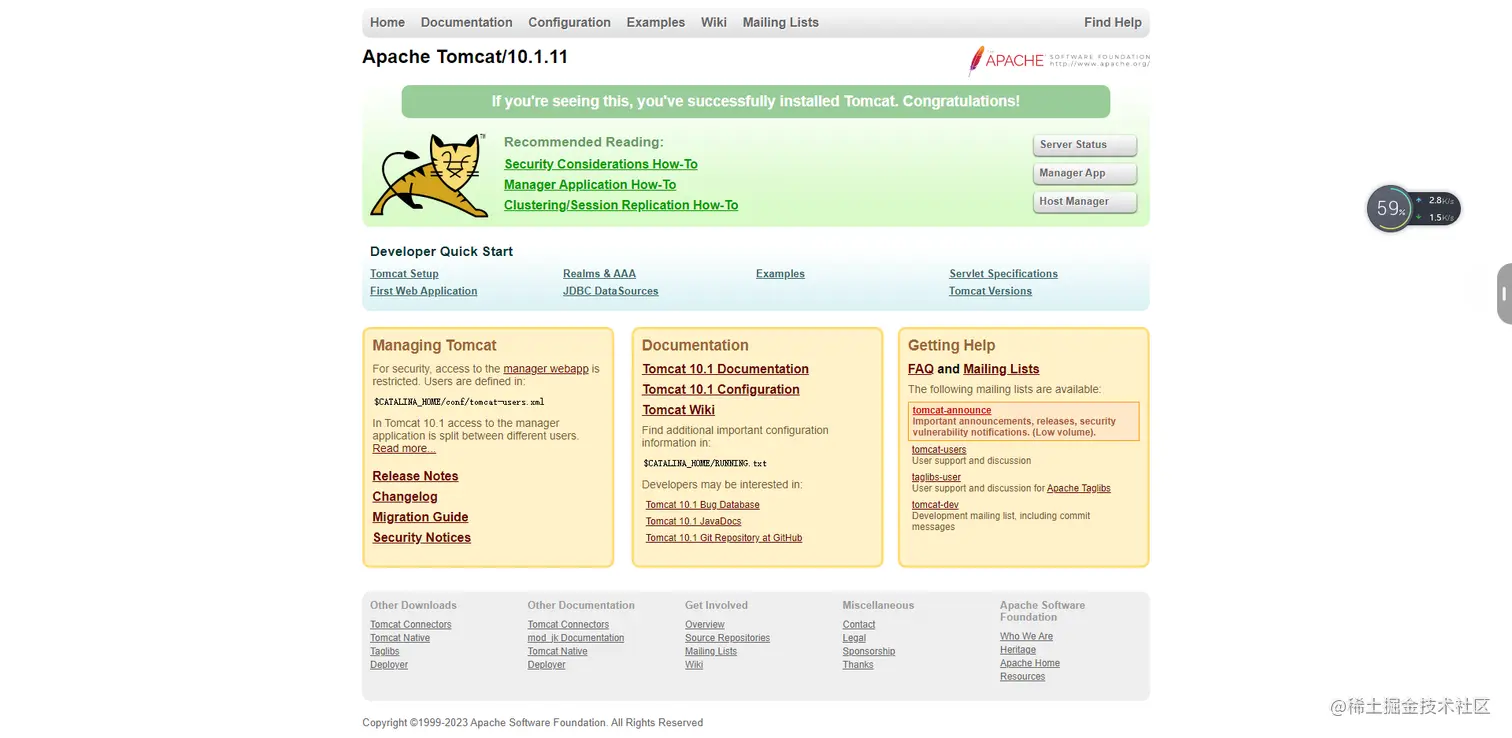Screen dimensions: 1512x738
Task: Open Home in the top navigation
Action: point(387,22)
